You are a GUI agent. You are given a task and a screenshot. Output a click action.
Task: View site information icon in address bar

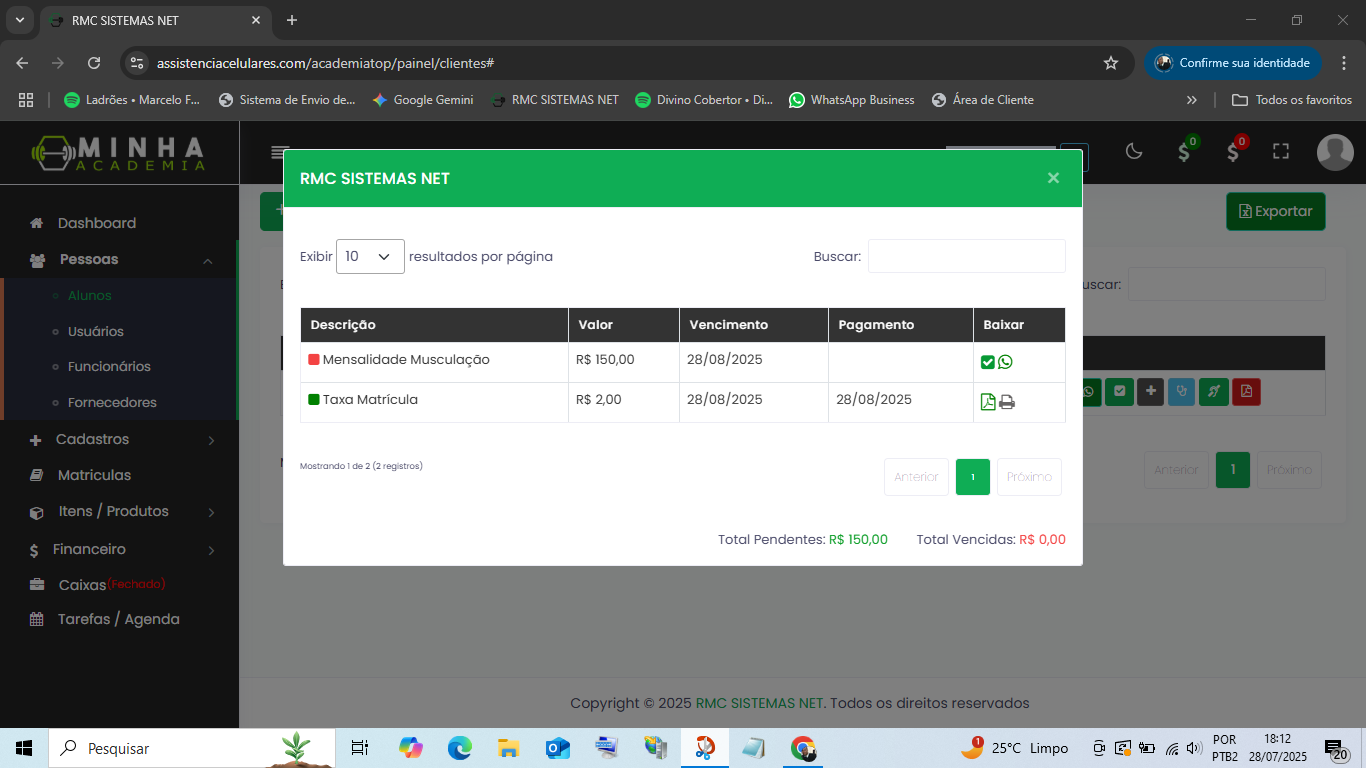(138, 63)
